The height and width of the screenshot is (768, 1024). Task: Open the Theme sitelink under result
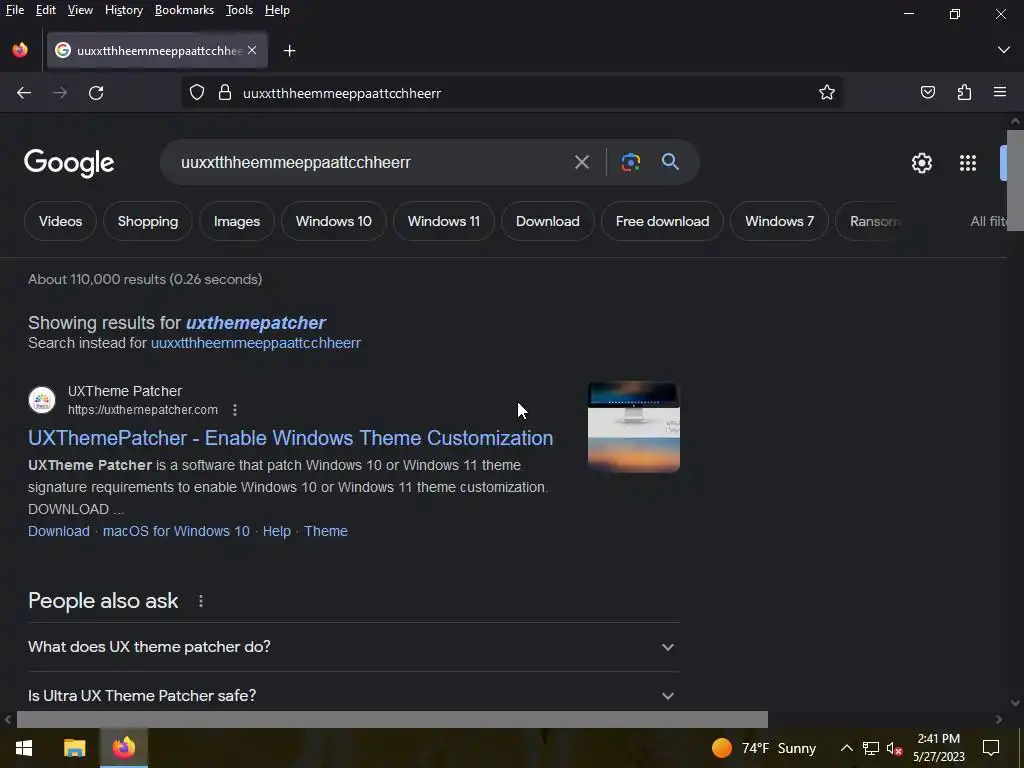tap(326, 531)
